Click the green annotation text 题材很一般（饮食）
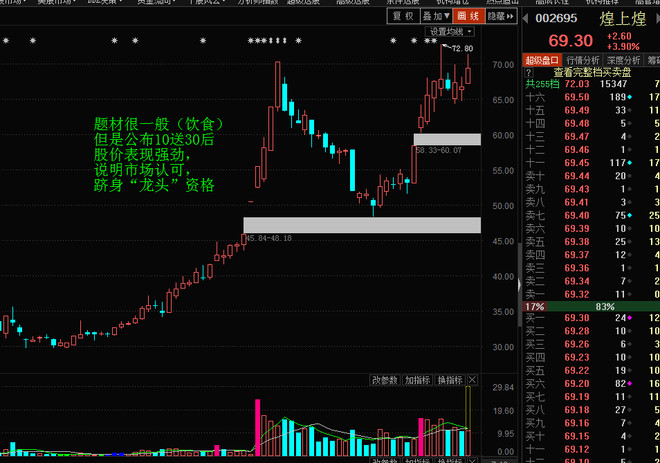This screenshot has height=463, width=660. click(158, 124)
